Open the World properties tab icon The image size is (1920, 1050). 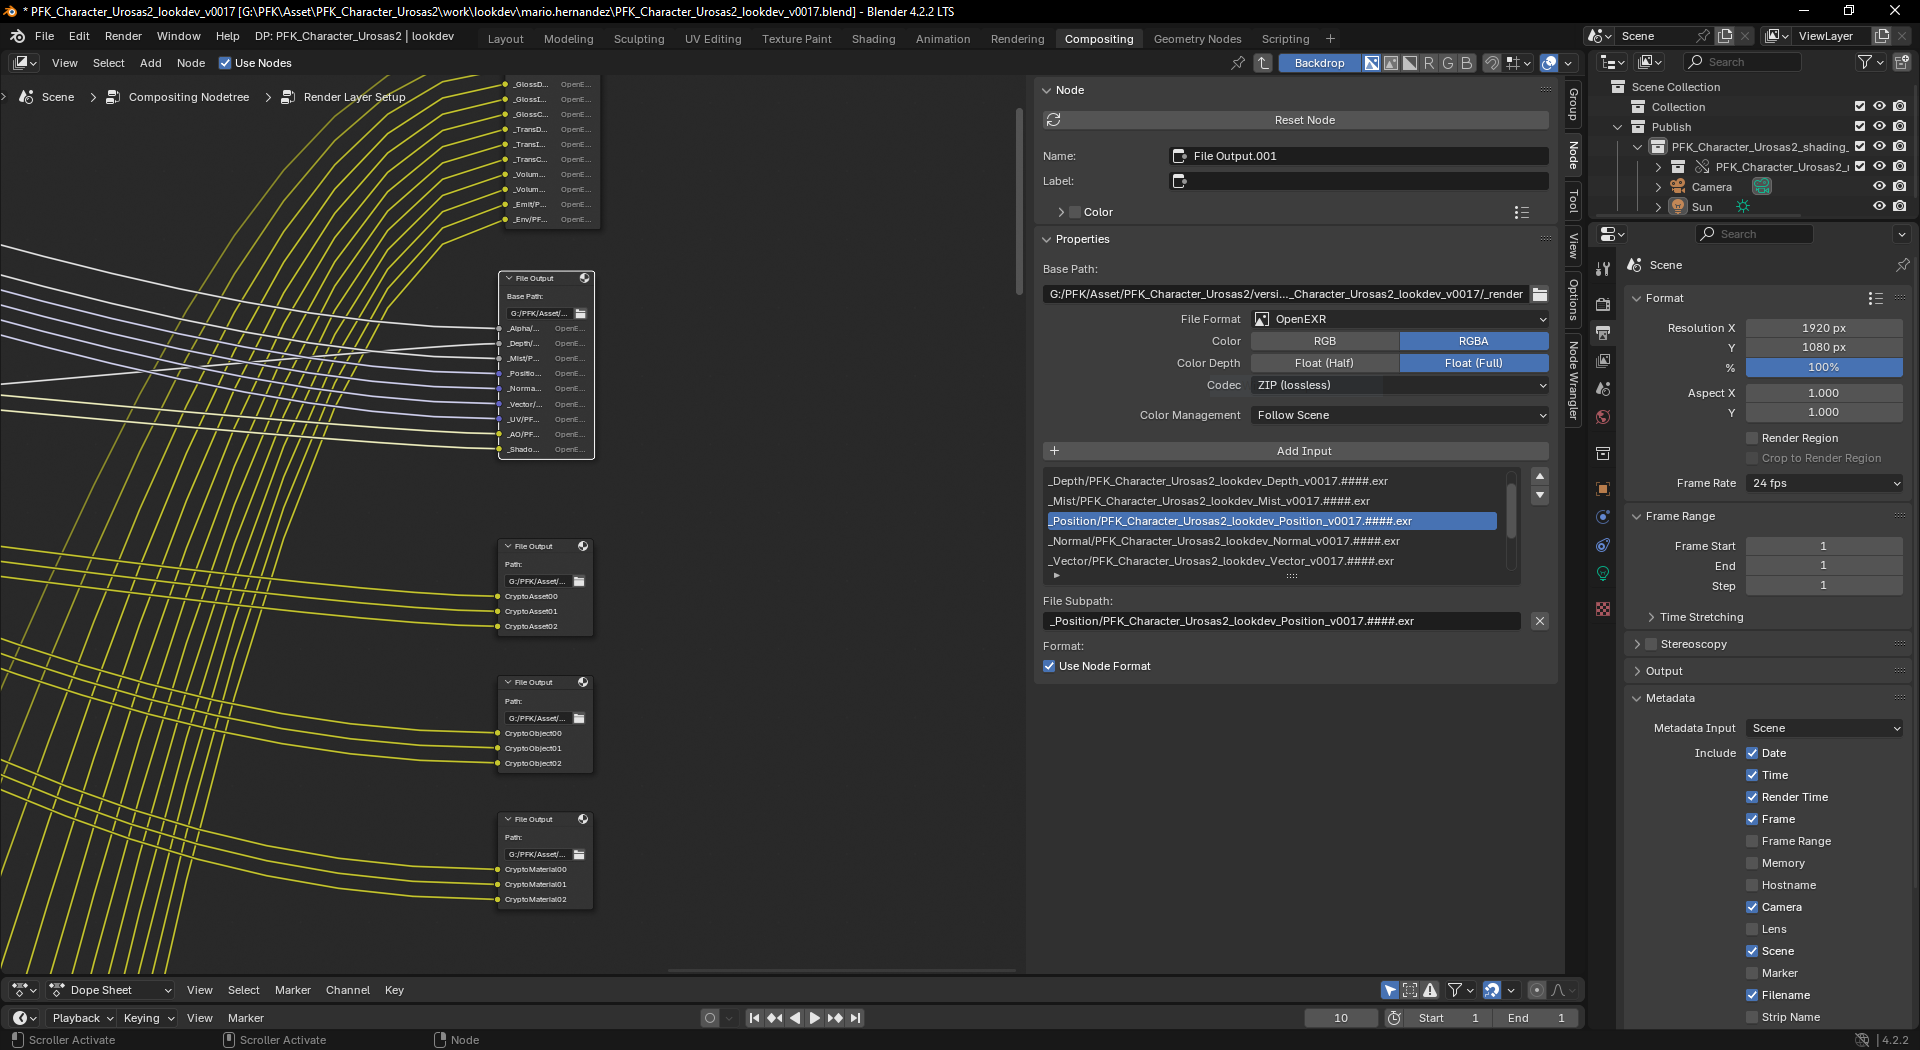[1603, 417]
